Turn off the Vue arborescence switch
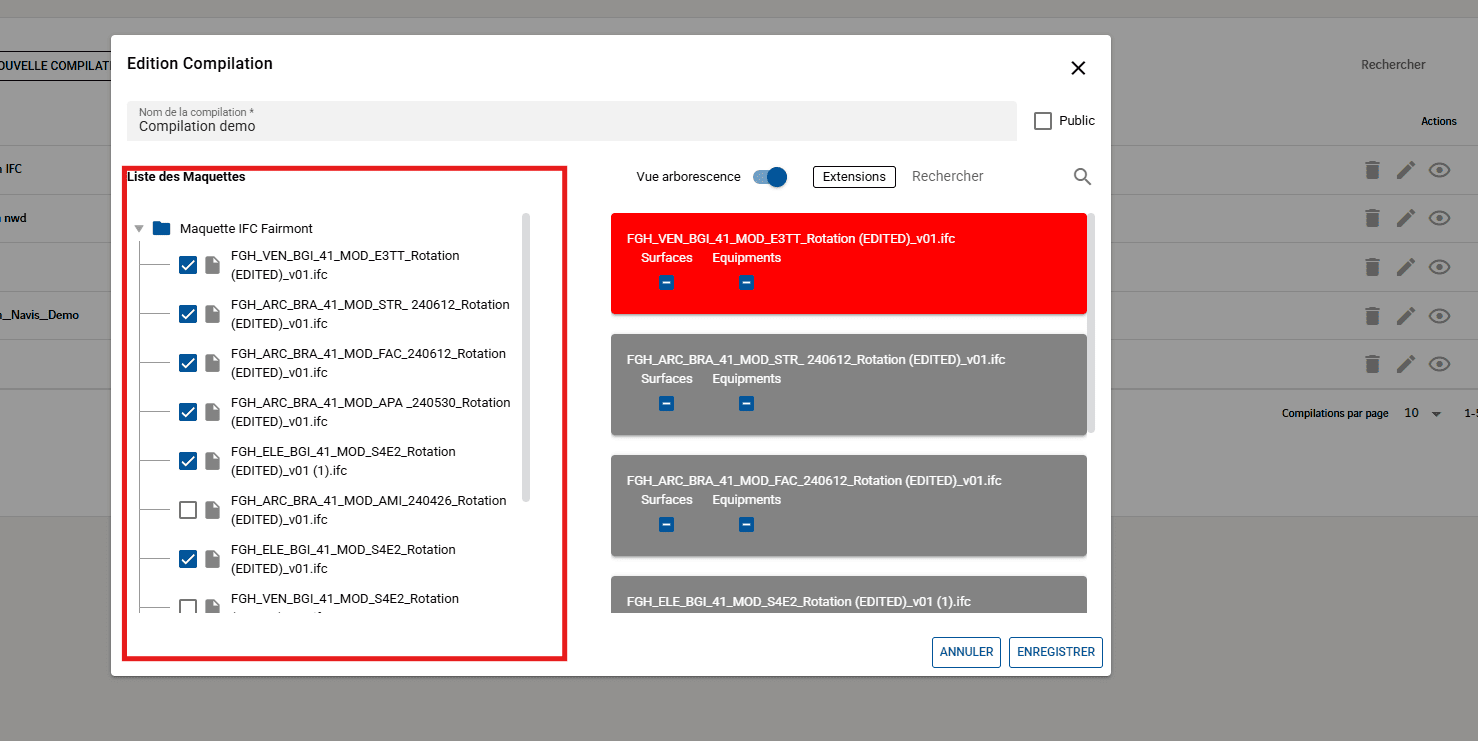Viewport: 1478px width, 741px height. [x=770, y=177]
